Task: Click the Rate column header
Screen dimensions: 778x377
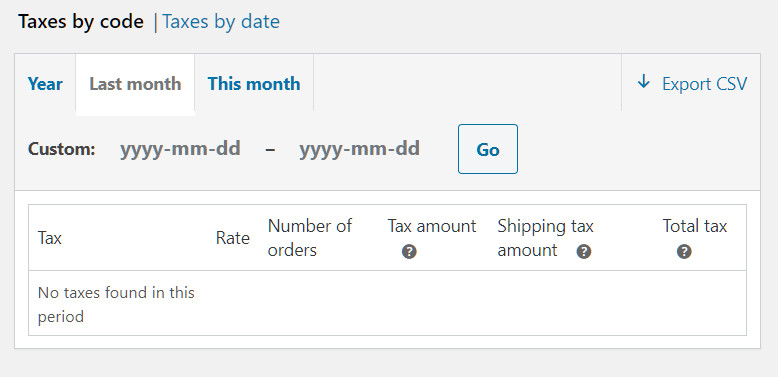Action: 233,238
